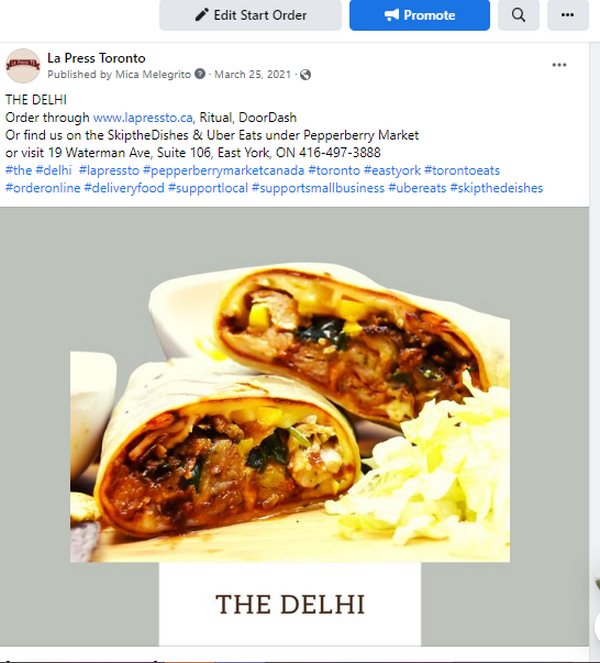Open the March 25, 2021 timestamp

tap(252, 74)
